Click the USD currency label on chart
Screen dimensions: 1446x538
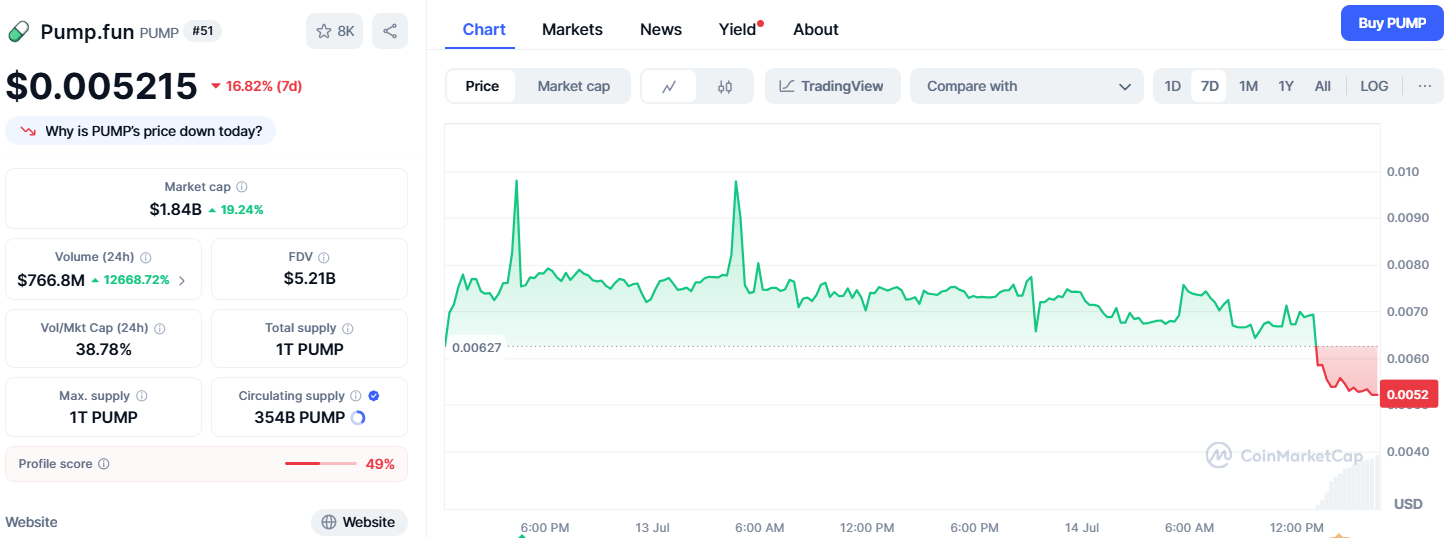click(x=1408, y=504)
